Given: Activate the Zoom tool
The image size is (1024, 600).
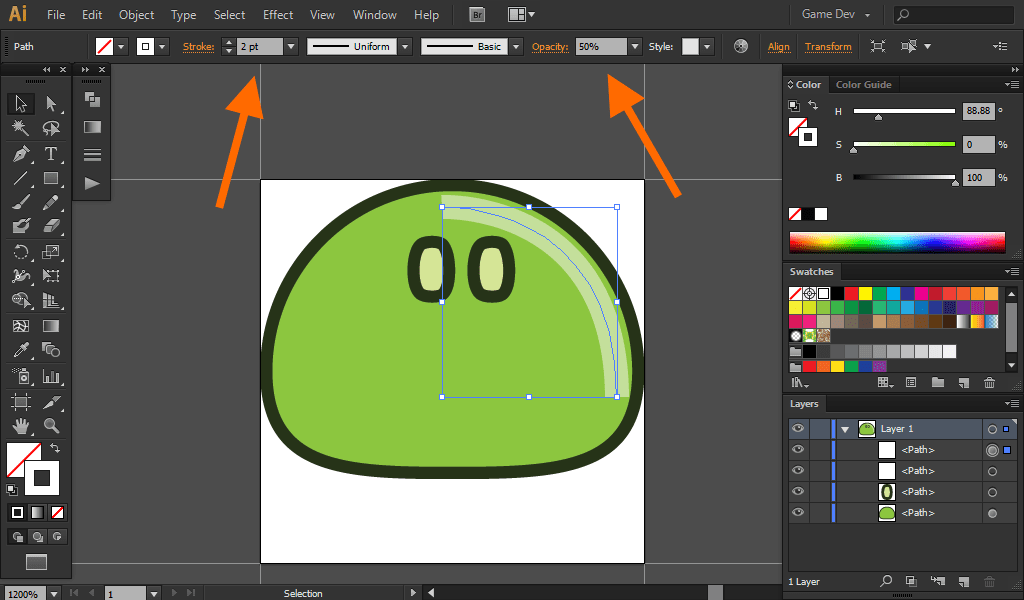Looking at the screenshot, I should click(51, 426).
